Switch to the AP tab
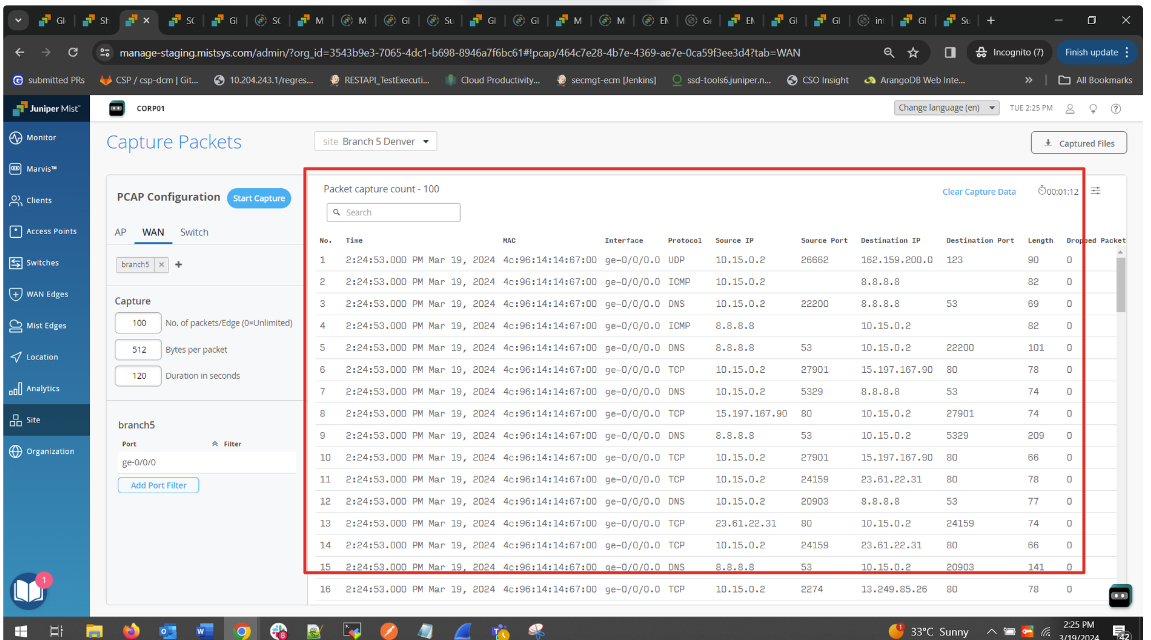Image resolution: width=1151 pixels, height=640 pixels. pos(120,232)
